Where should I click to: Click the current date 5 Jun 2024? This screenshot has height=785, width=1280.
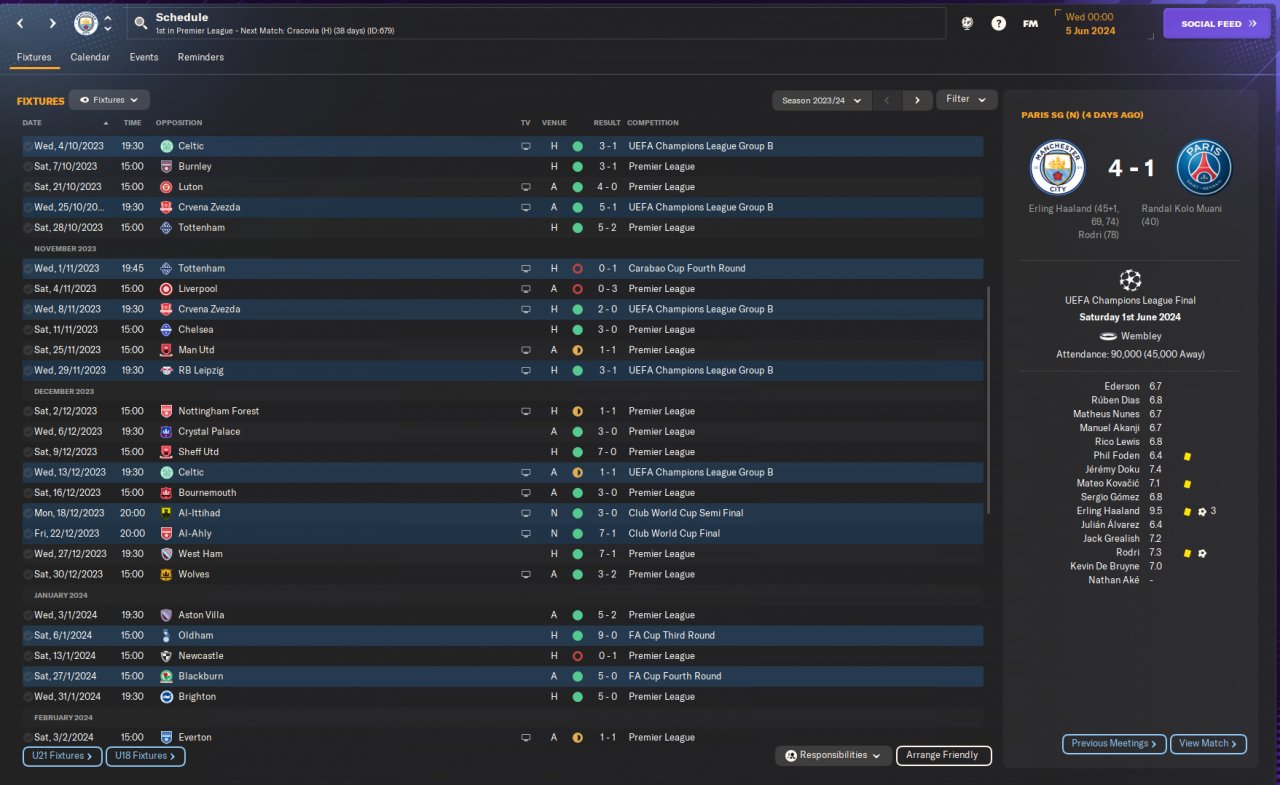[1090, 31]
